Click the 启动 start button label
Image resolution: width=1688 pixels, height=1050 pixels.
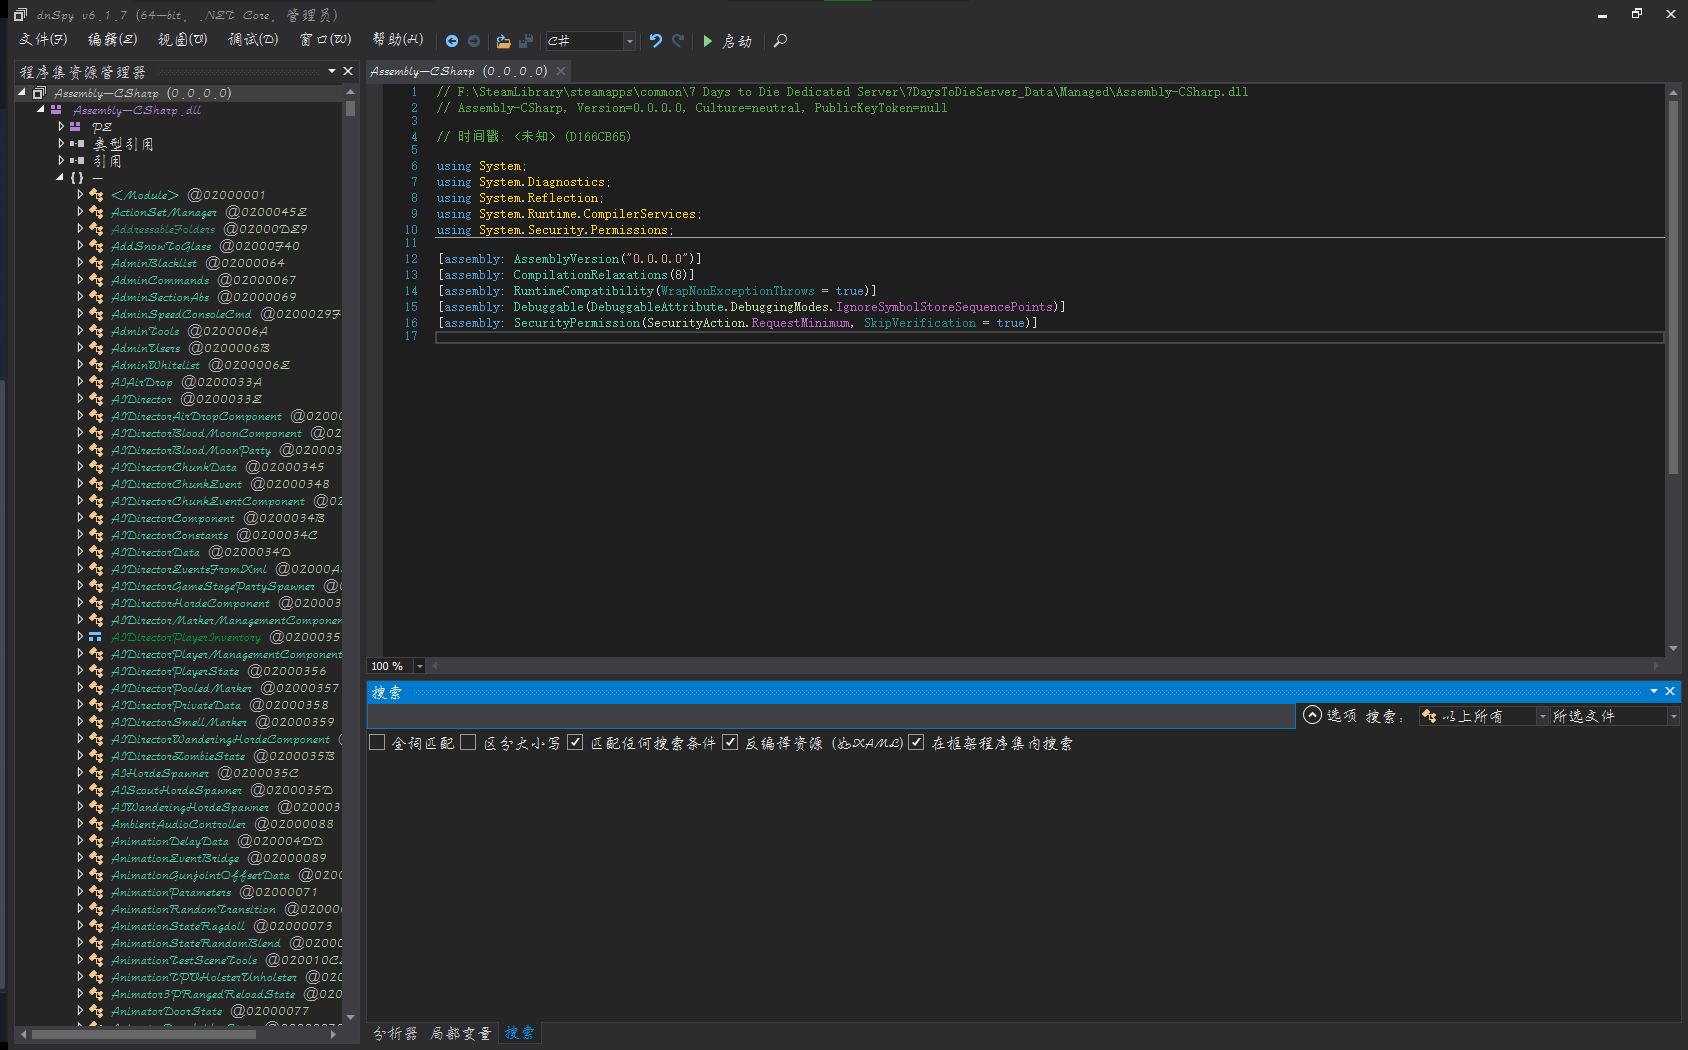point(737,41)
